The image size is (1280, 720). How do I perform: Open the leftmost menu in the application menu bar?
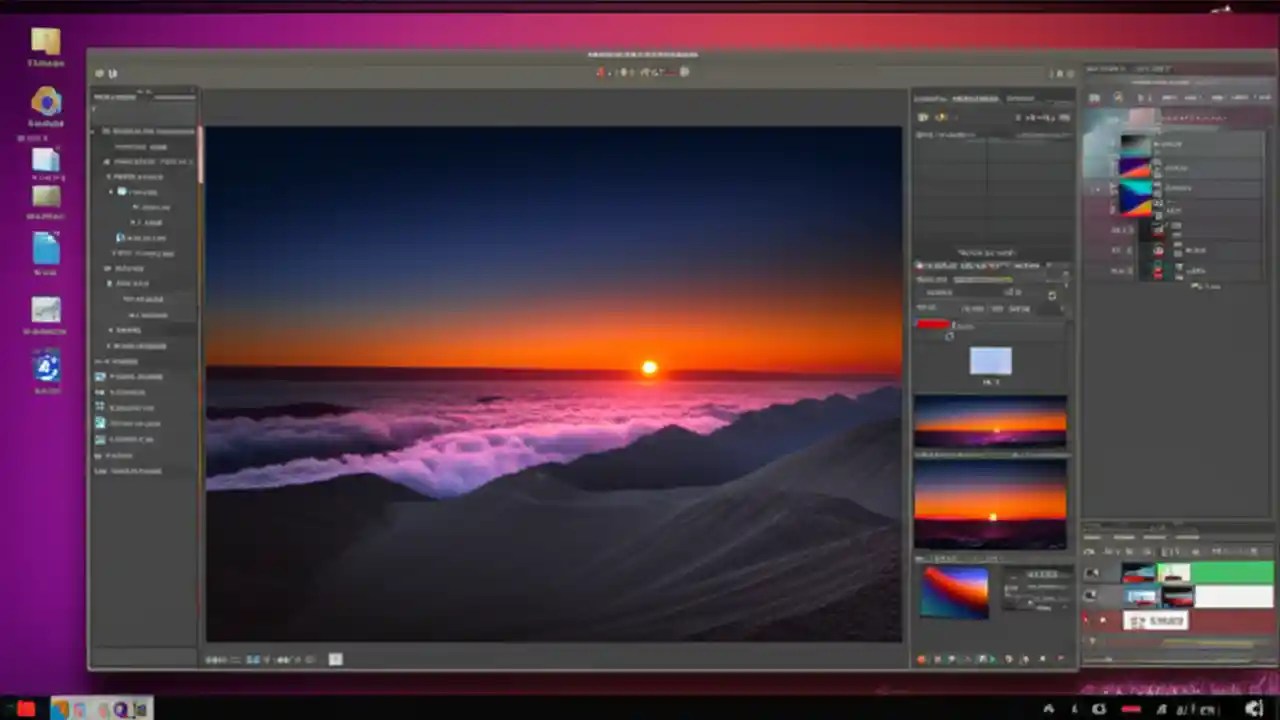tap(99, 73)
